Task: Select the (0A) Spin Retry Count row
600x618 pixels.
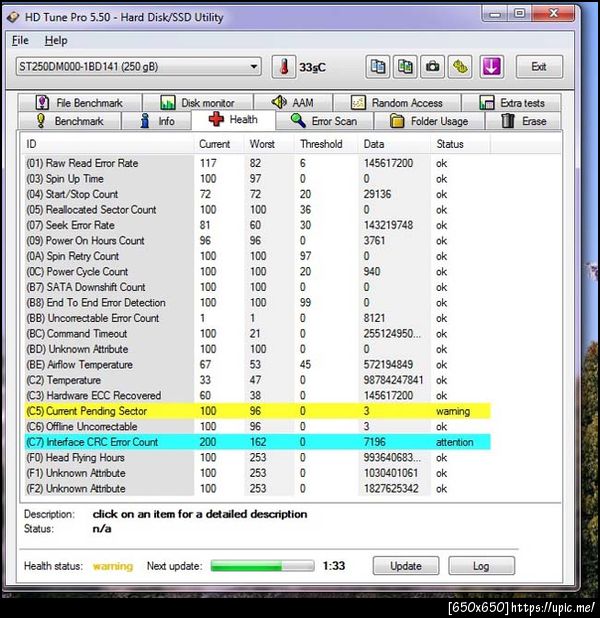Action: [257, 256]
